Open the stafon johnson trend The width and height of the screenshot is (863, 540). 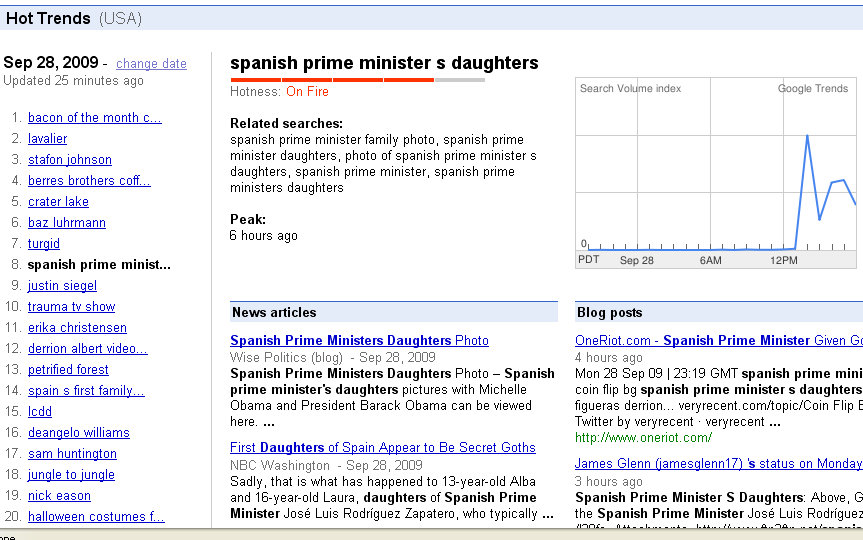pyautogui.click(x=70, y=160)
